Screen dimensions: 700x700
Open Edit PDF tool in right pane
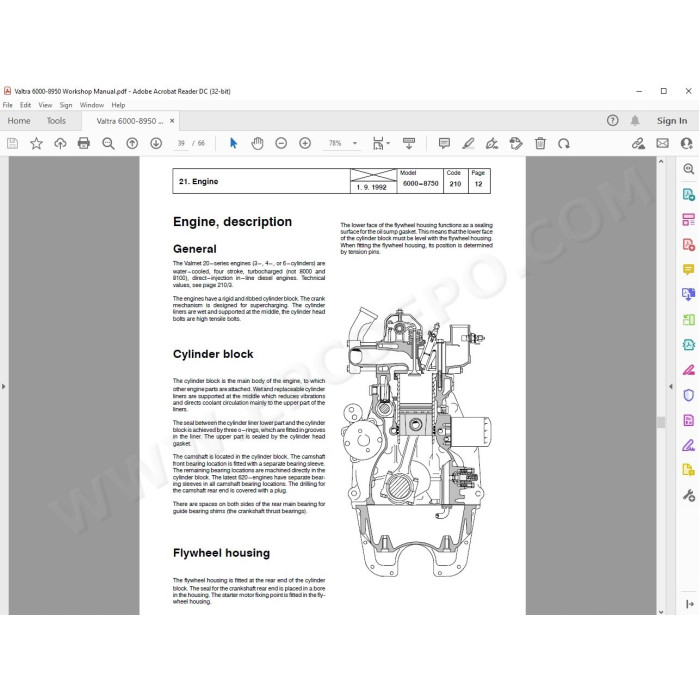tap(688, 219)
